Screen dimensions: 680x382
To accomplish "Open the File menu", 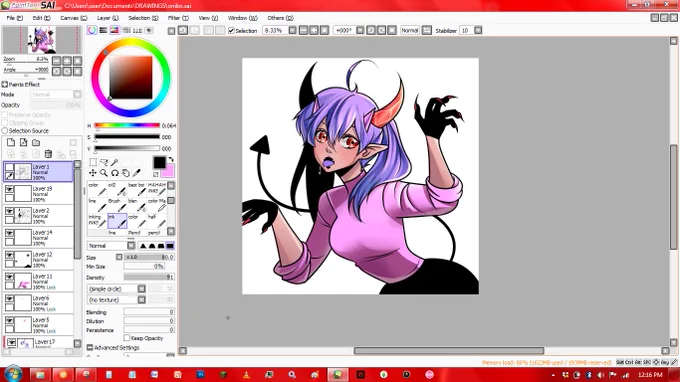I will (x=15, y=18).
